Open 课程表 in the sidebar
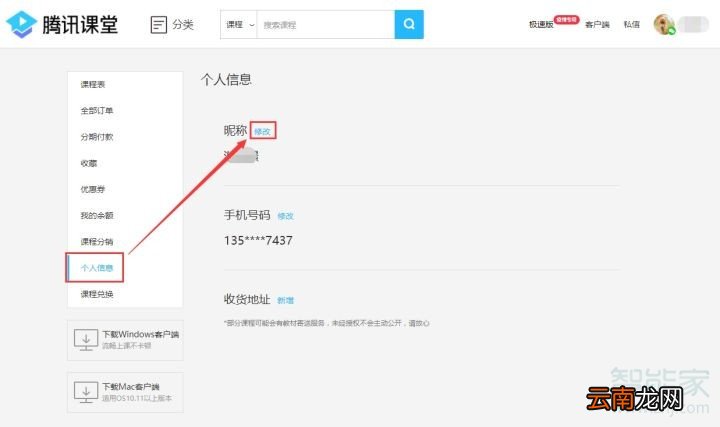The height and width of the screenshot is (427, 720). click(93, 84)
